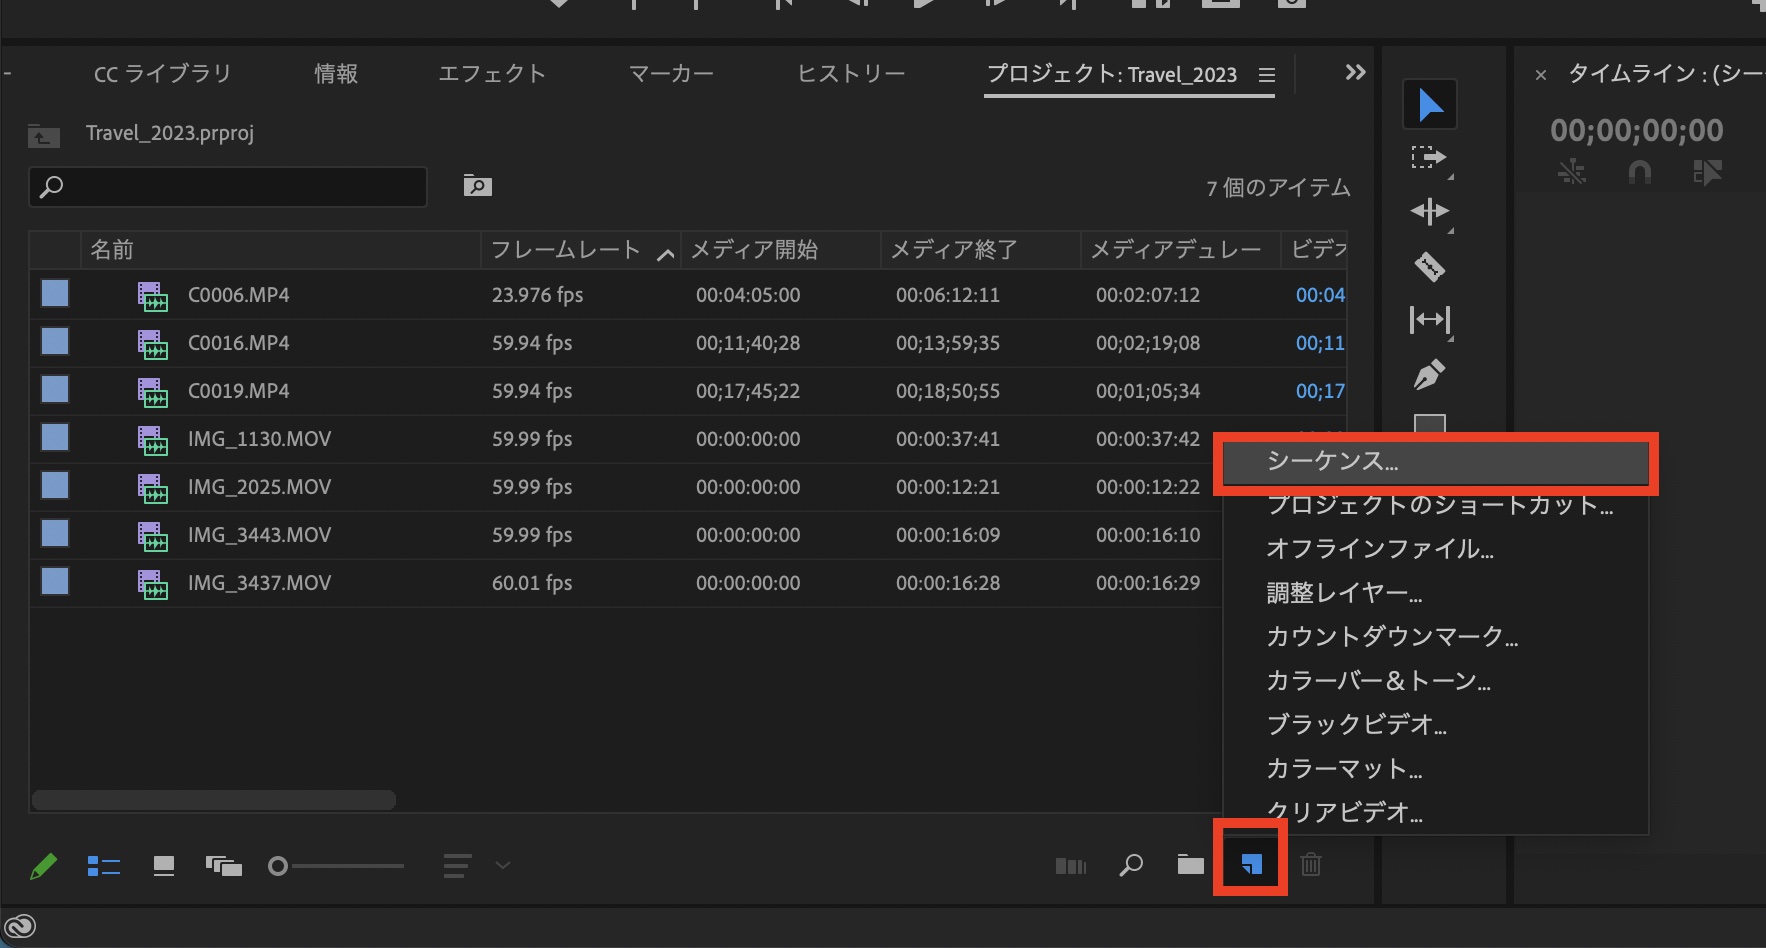This screenshot has height=948, width=1766.
Task: Choose カラーバー&トーン... menu item
Action: click(x=1436, y=681)
